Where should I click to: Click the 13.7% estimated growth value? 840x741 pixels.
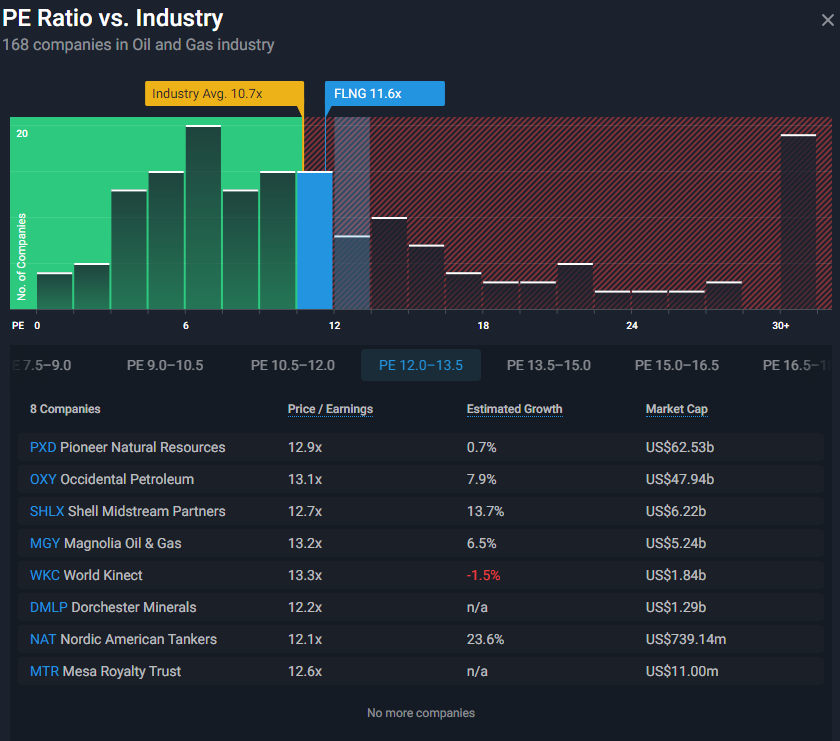(485, 511)
